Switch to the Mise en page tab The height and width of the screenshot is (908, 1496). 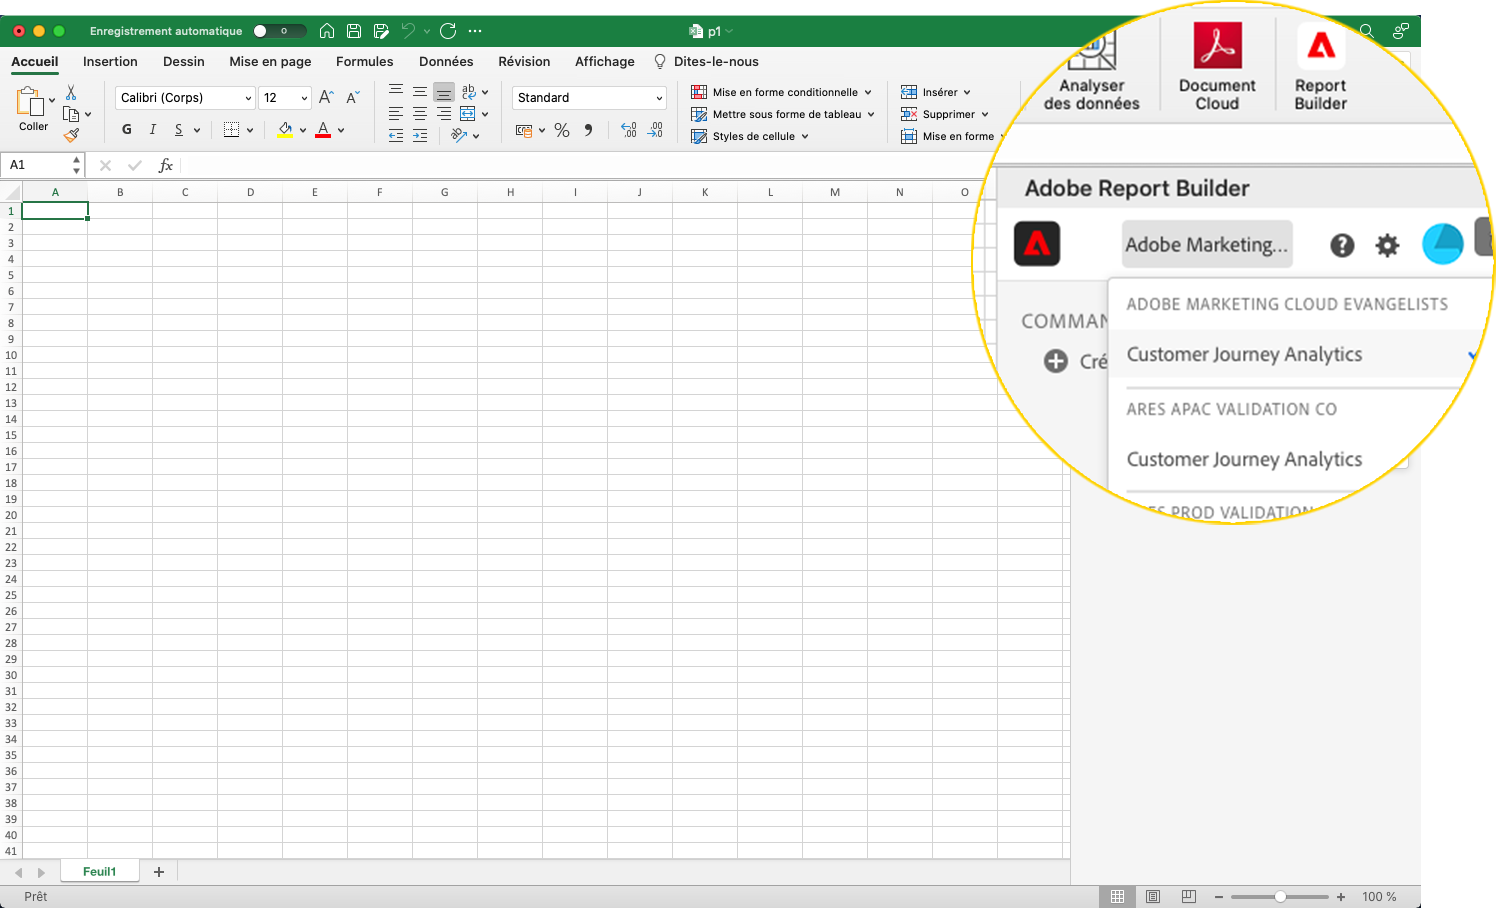pos(270,61)
